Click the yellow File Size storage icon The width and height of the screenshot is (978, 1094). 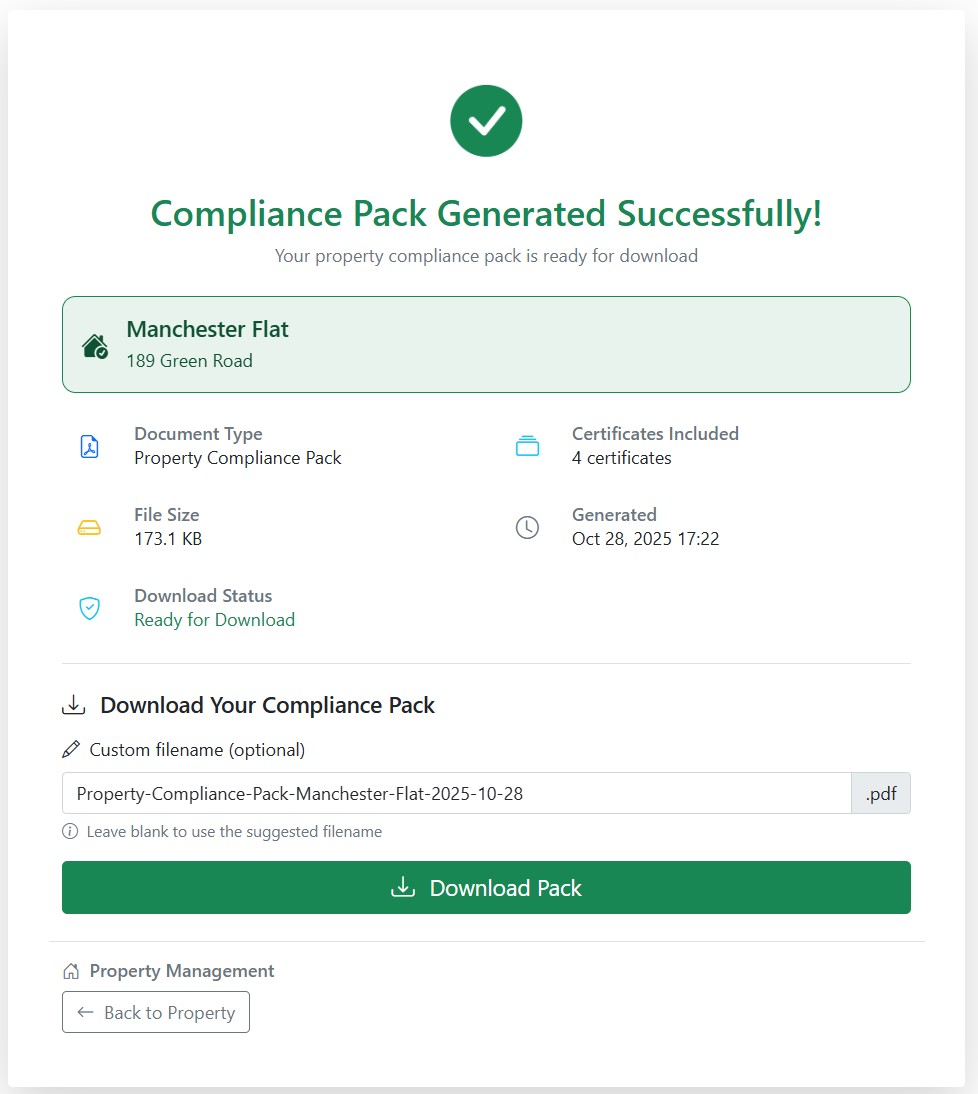(90, 527)
